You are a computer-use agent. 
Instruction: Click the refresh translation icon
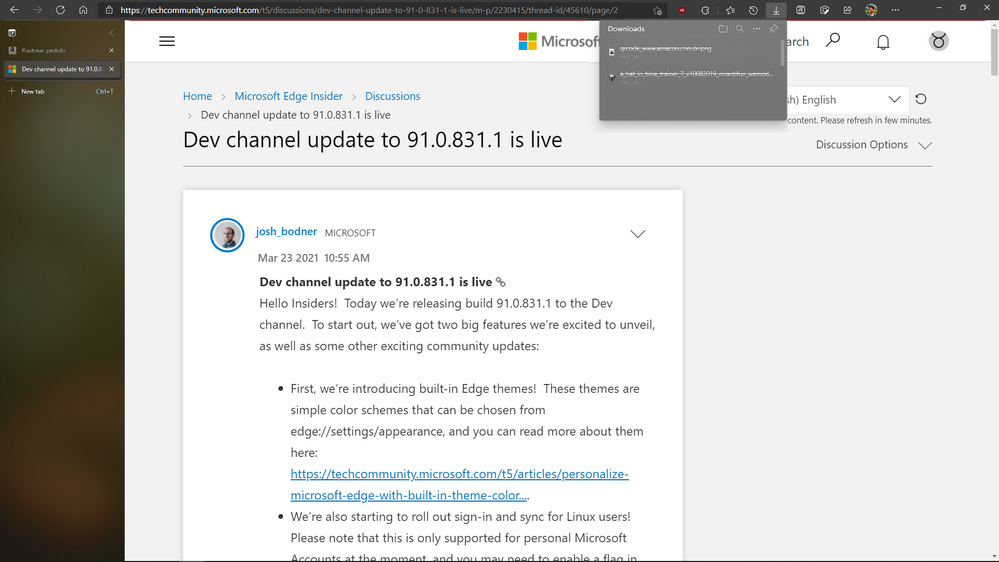[x=921, y=99]
